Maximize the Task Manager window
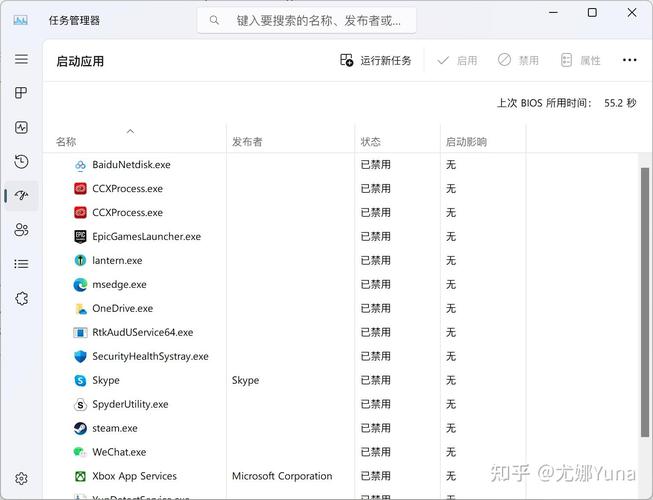The height and width of the screenshot is (500, 653). point(592,12)
